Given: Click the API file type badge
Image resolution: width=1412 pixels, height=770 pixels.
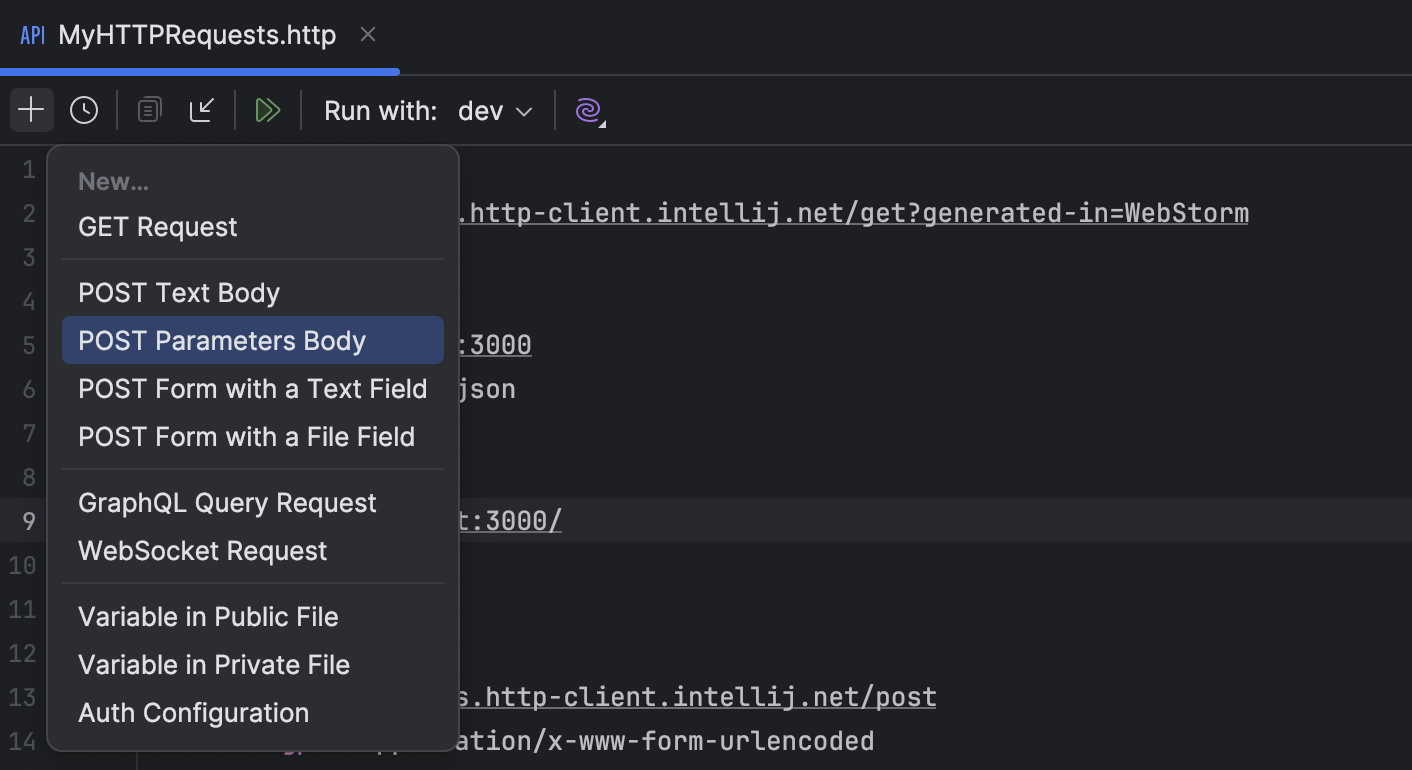Looking at the screenshot, I should click(x=32, y=34).
